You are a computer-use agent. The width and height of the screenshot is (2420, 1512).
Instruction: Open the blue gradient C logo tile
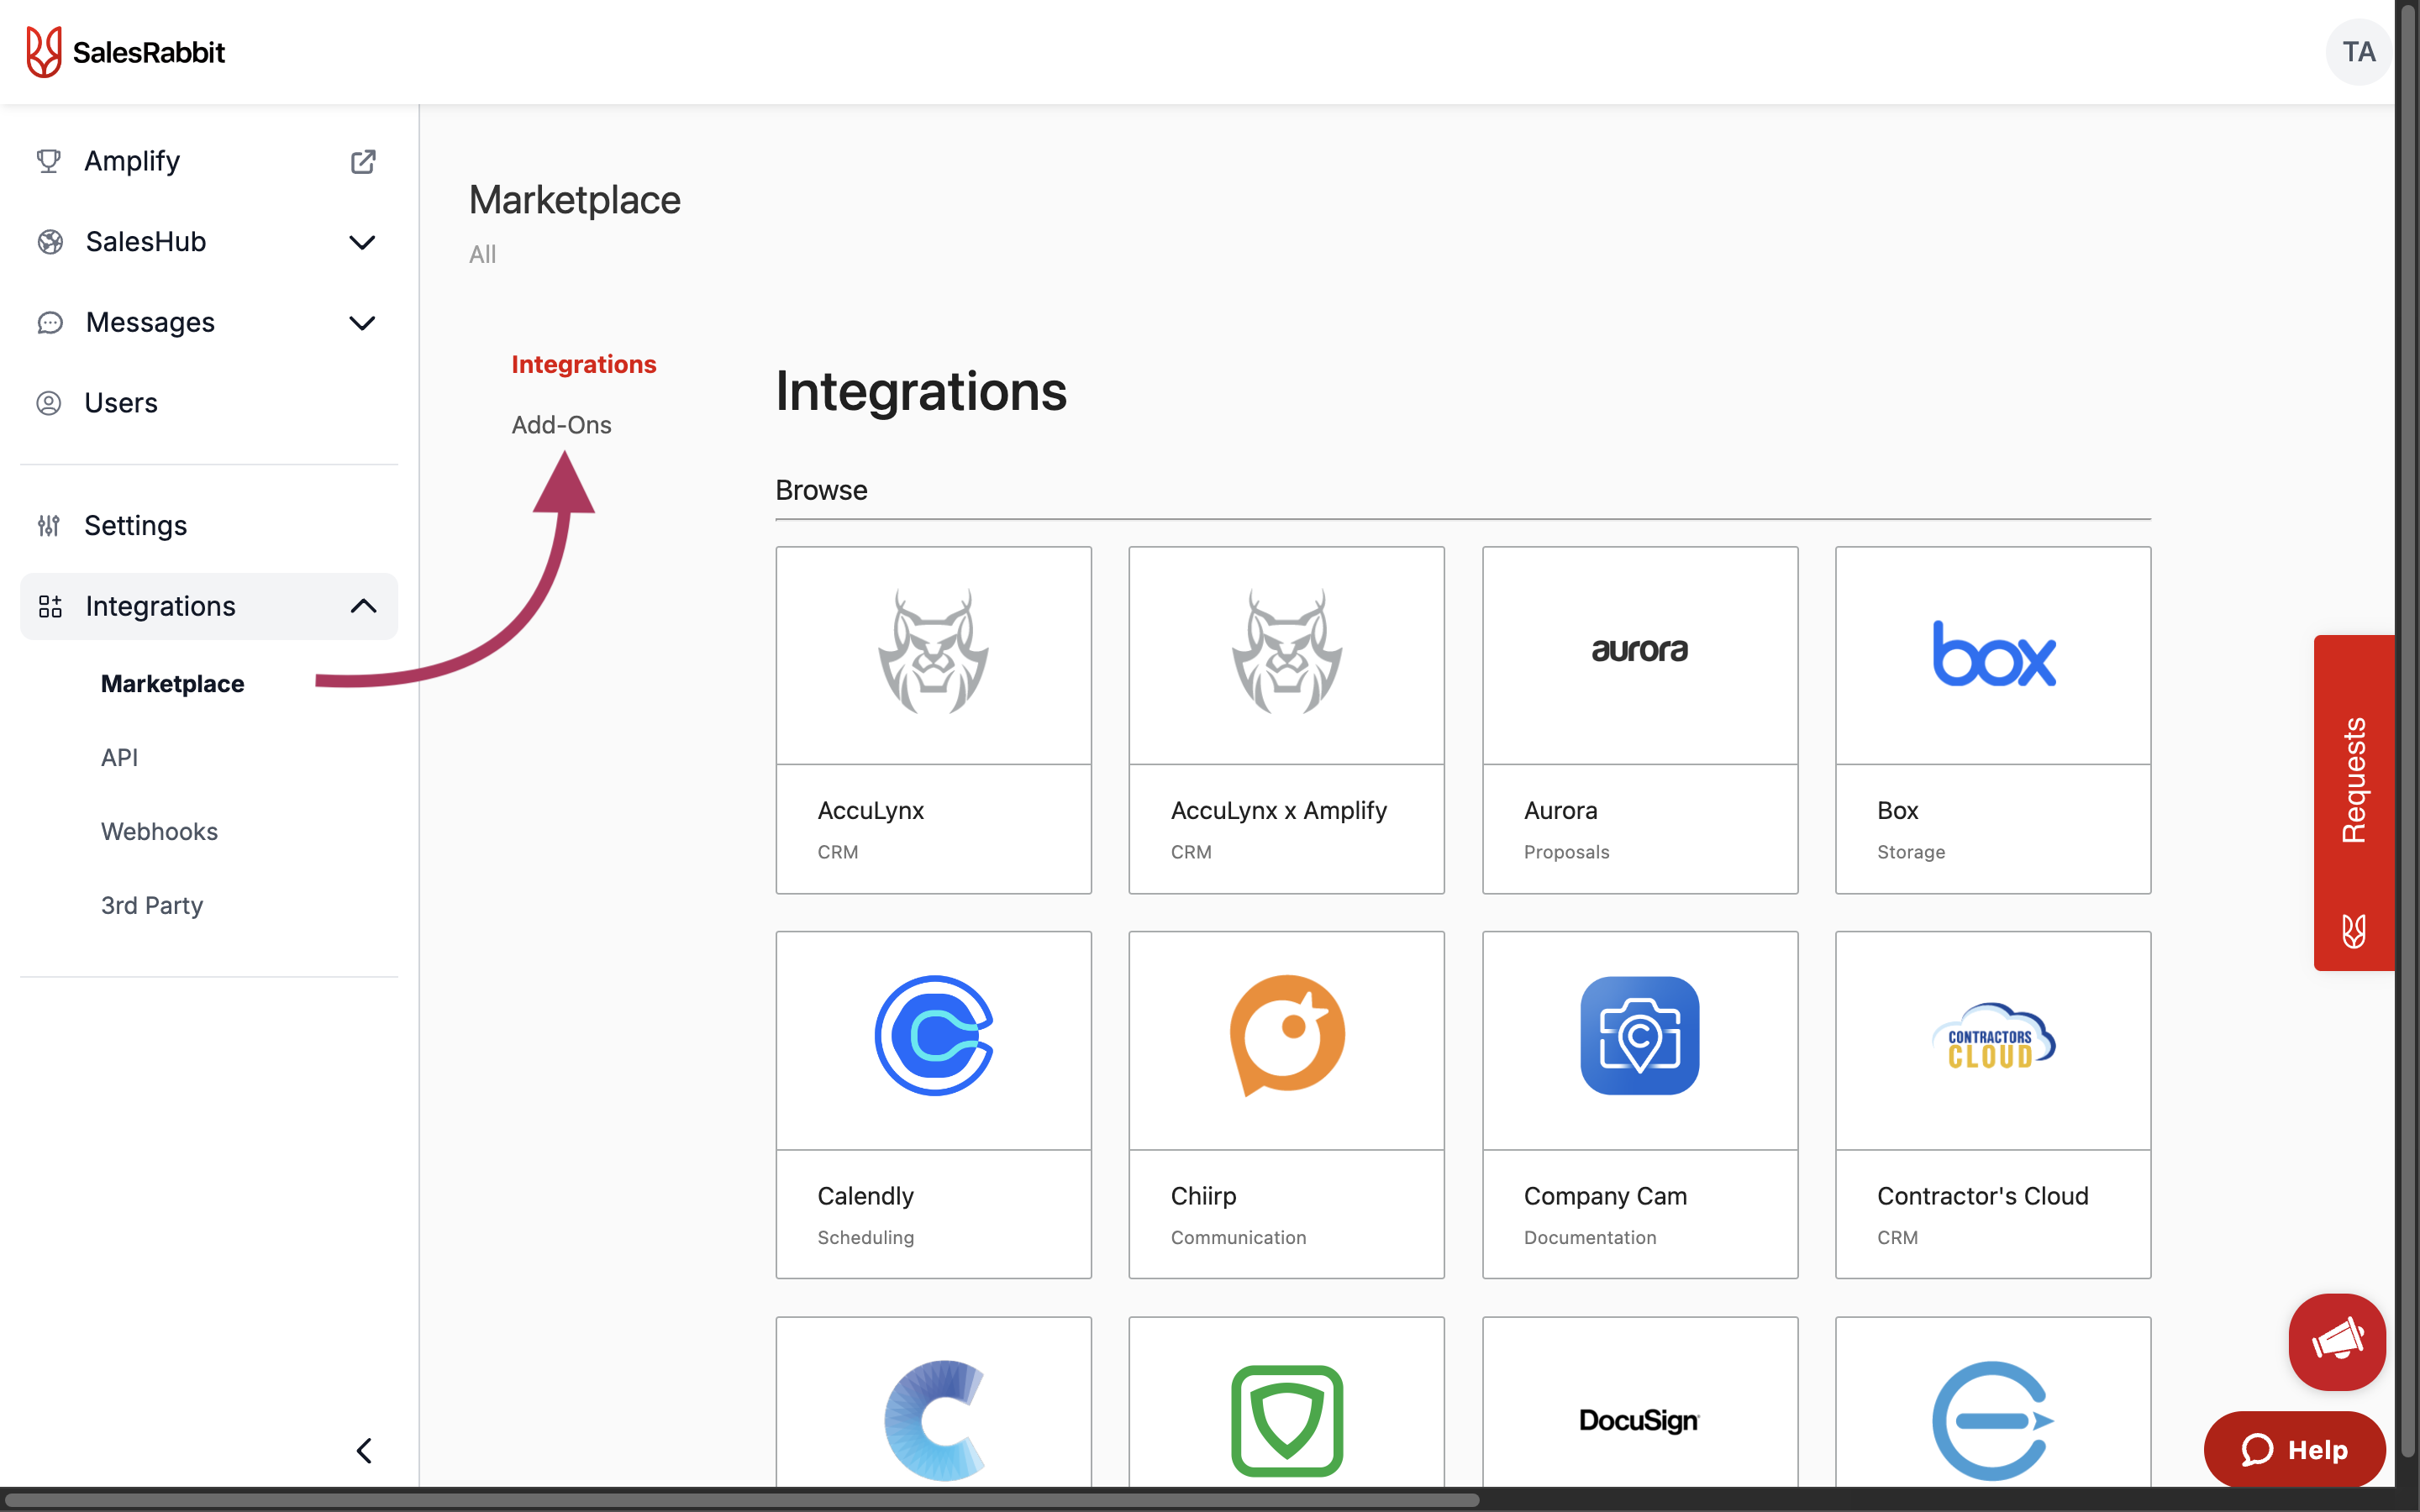coord(935,1420)
